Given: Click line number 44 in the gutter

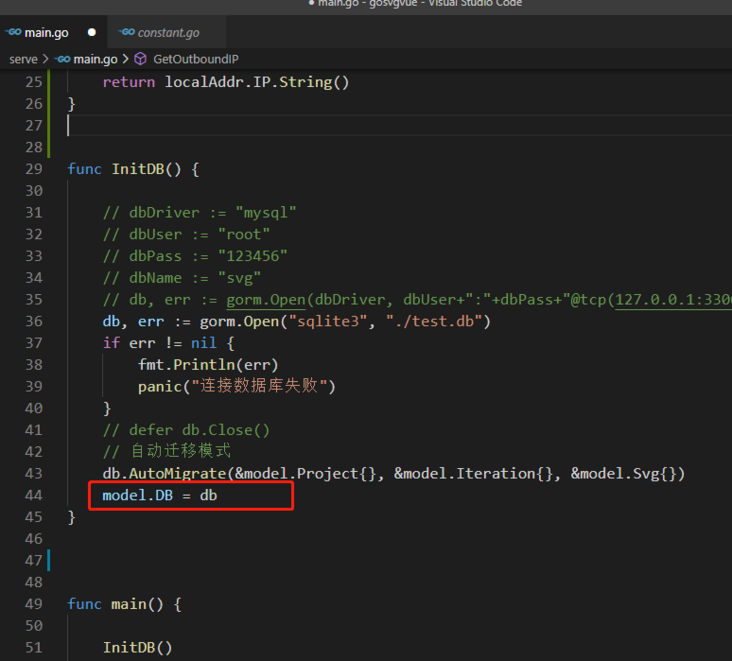Looking at the screenshot, I should coord(33,495).
